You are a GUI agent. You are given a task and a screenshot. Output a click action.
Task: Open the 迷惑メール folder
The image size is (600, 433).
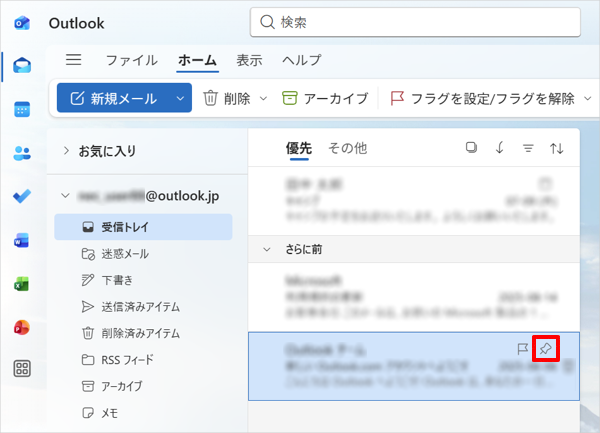click(x=143, y=254)
